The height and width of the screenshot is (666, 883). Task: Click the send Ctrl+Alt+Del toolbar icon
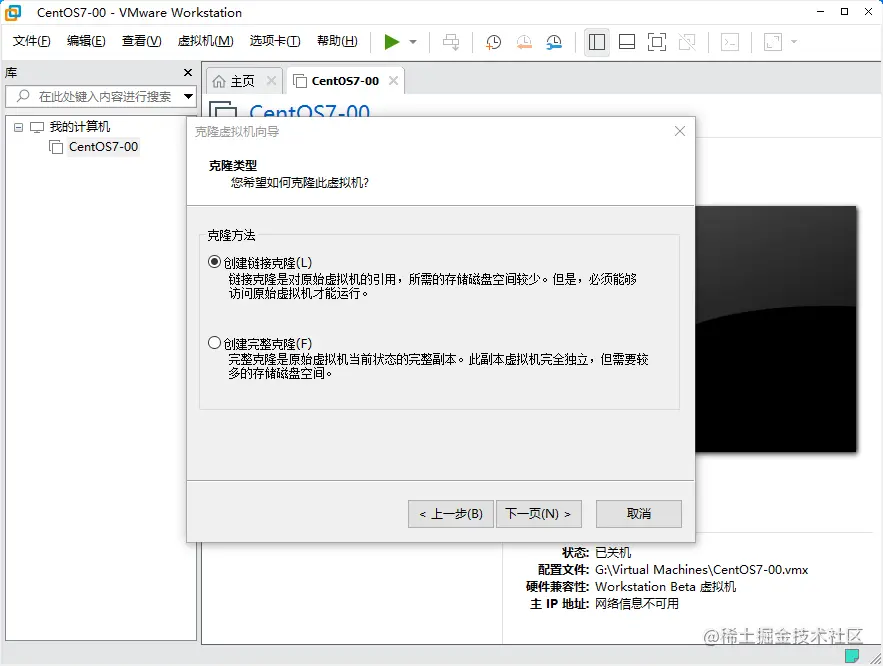[x=451, y=42]
